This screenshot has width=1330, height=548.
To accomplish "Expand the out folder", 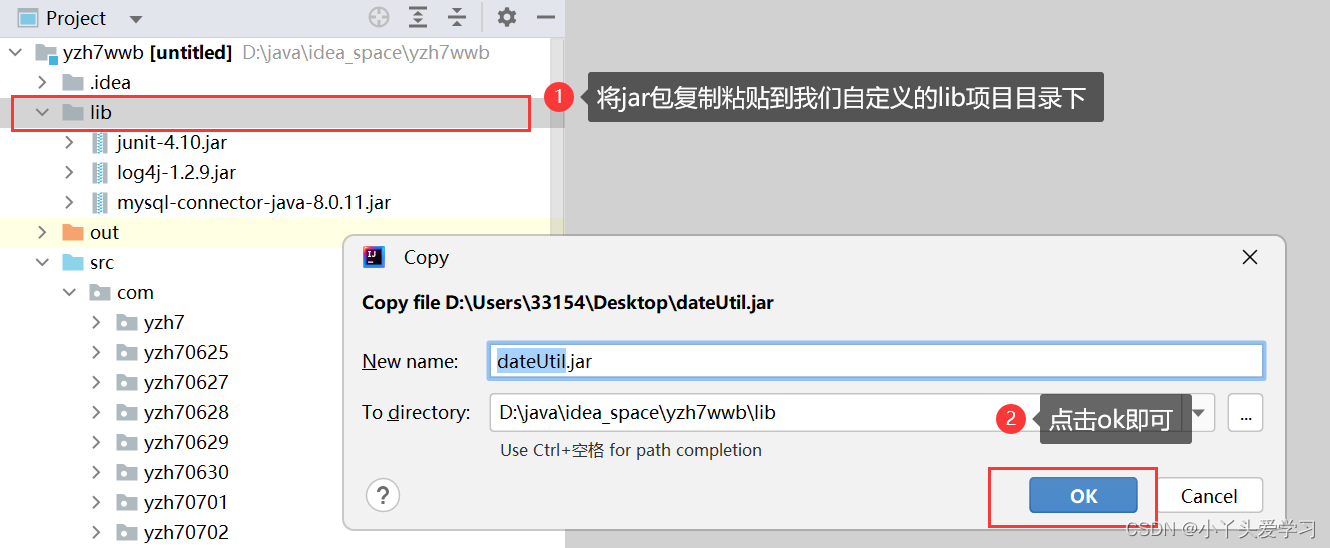I will 42,232.
